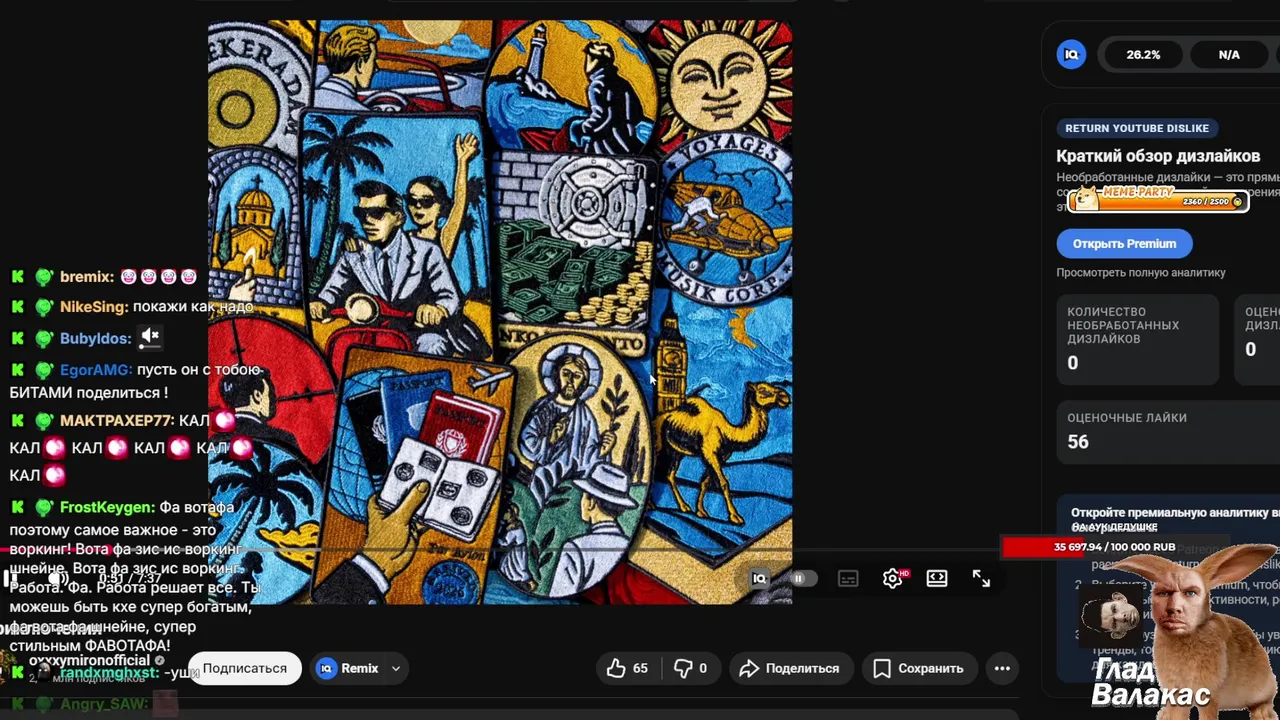1280x720 pixels.
Task: Click the Meme Party progress banner
Action: click(1158, 200)
